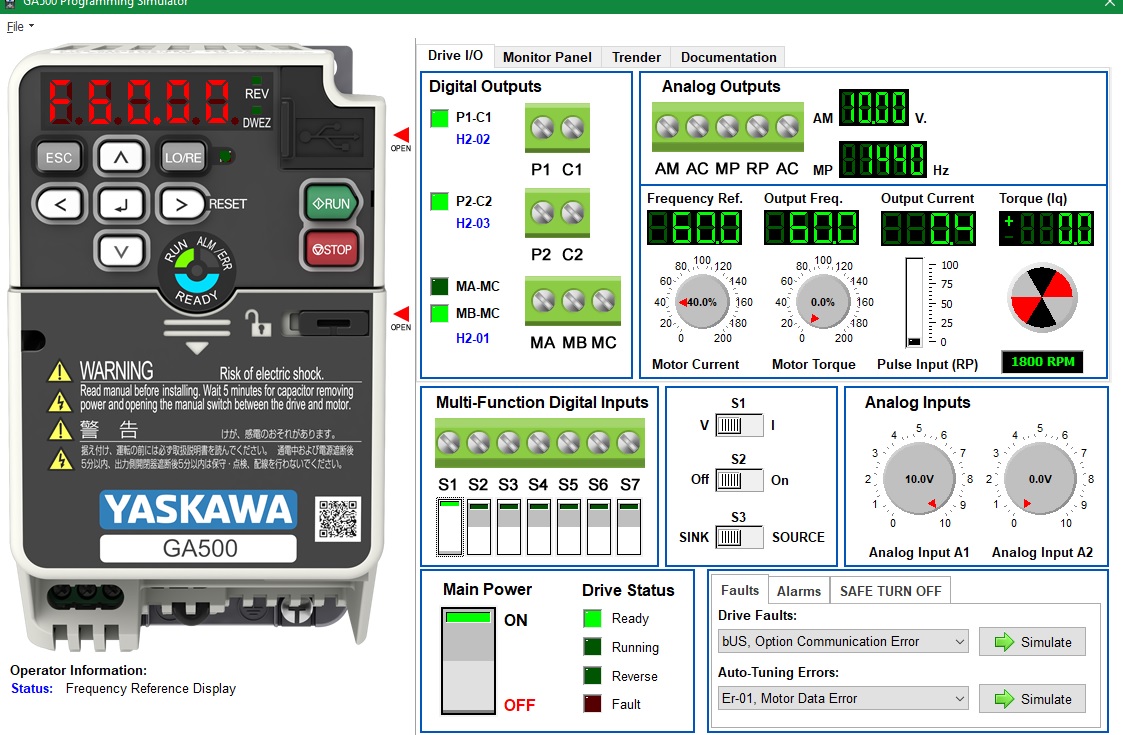Click the multi-function inputs terminal strip
The width and height of the screenshot is (1123, 735).
coord(539,443)
